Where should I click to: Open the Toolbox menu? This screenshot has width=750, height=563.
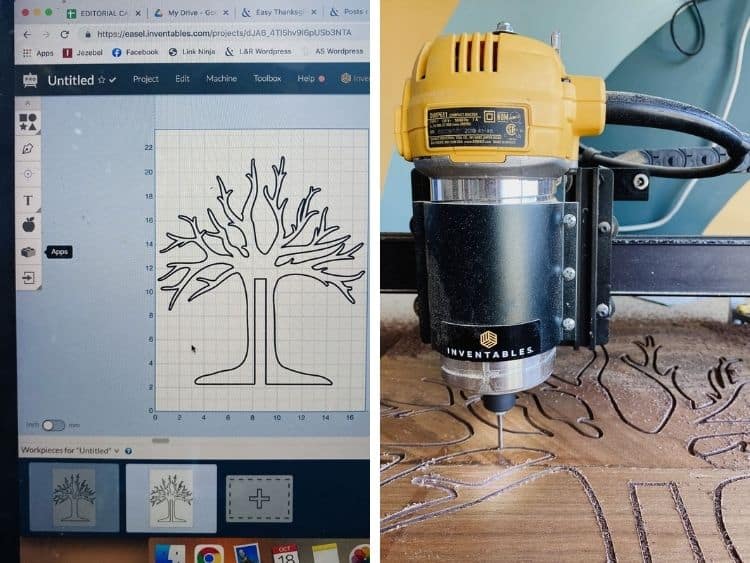(267, 78)
